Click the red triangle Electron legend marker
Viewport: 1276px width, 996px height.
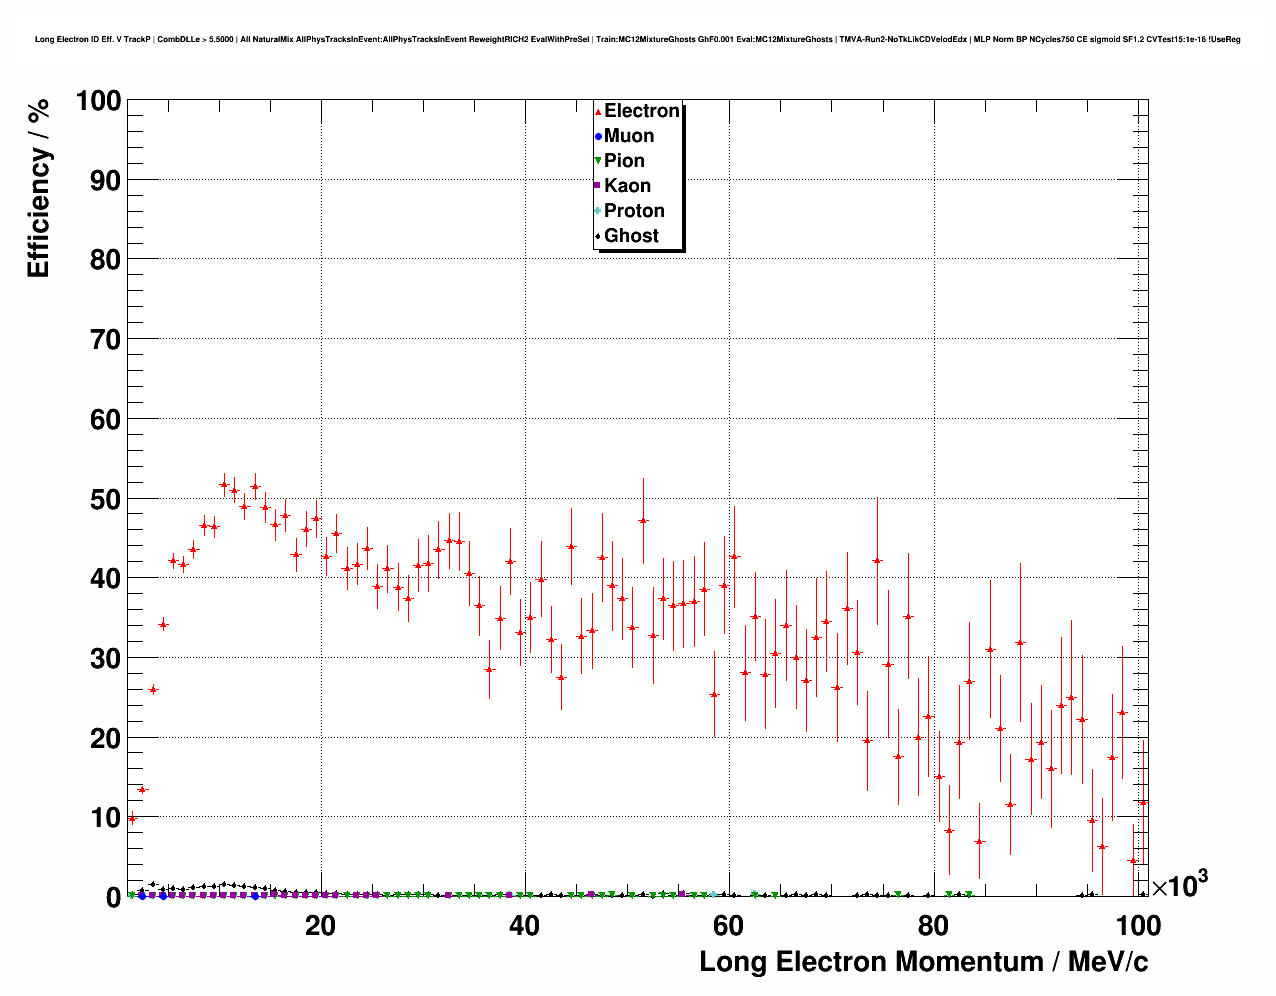[598, 112]
